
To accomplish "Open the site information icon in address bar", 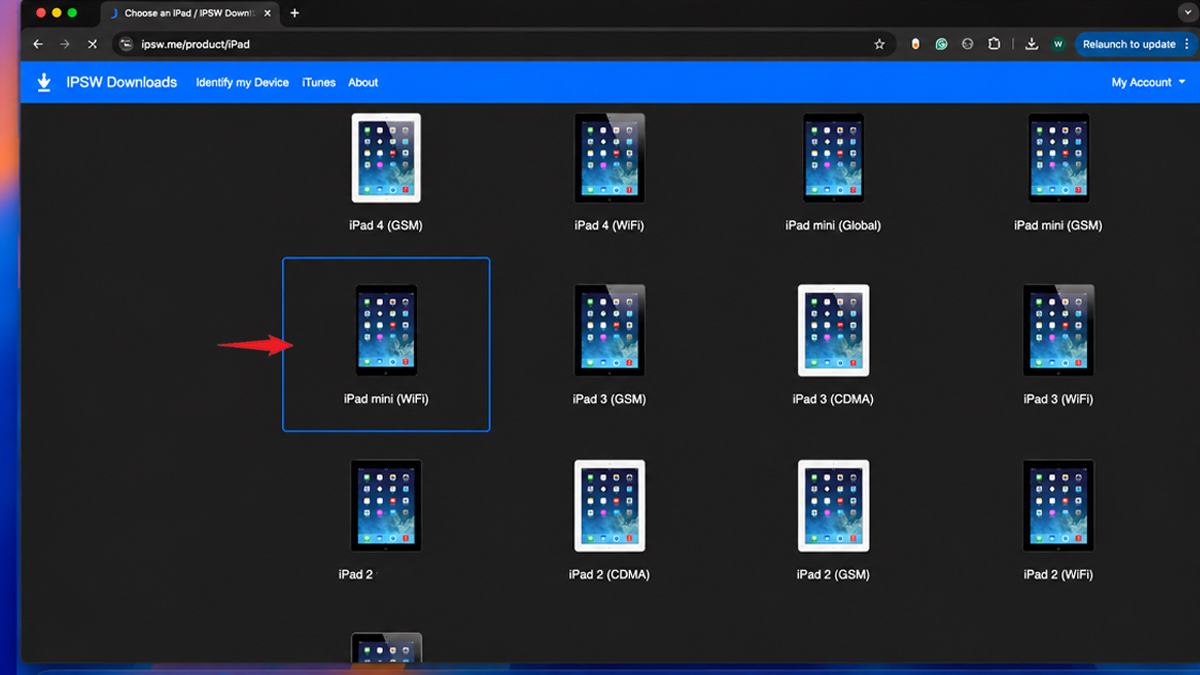I will click(125, 44).
